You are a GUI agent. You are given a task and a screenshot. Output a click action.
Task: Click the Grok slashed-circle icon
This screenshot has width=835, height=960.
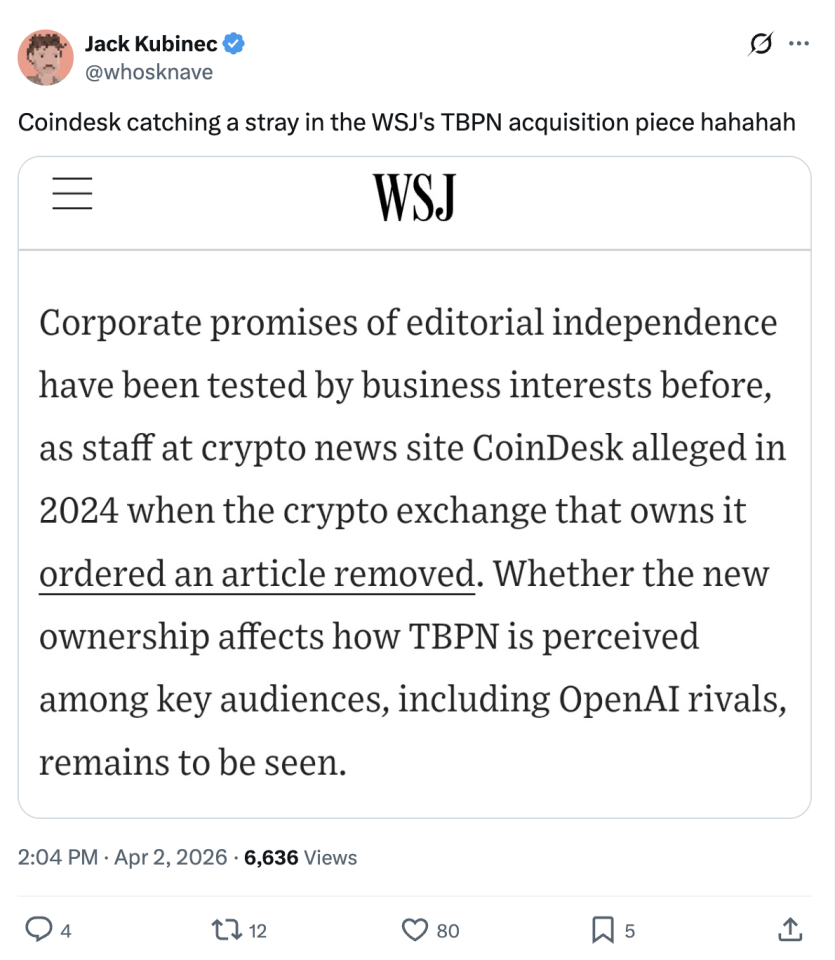[x=759, y=44]
